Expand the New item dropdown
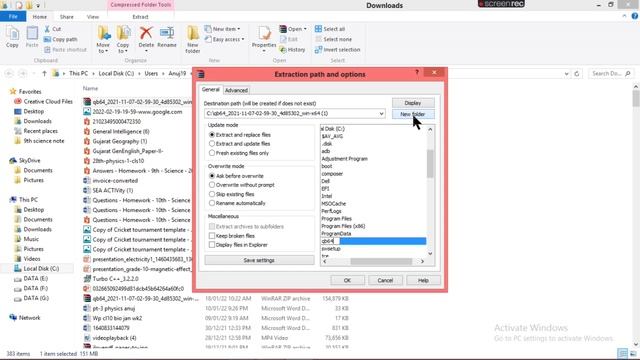Screen dimensions: 640x360 pos(239,29)
